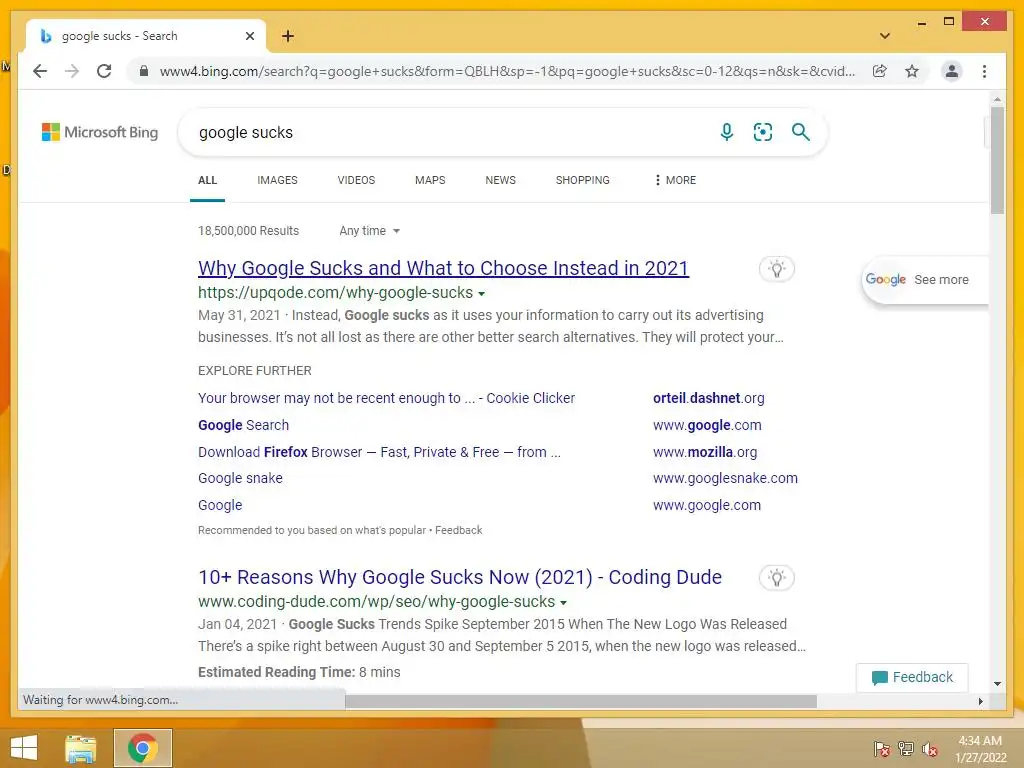The height and width of the screenshot is (768, 1024).
Task: Switch to the NEWS tab
Action: click(x=500, y=180)
